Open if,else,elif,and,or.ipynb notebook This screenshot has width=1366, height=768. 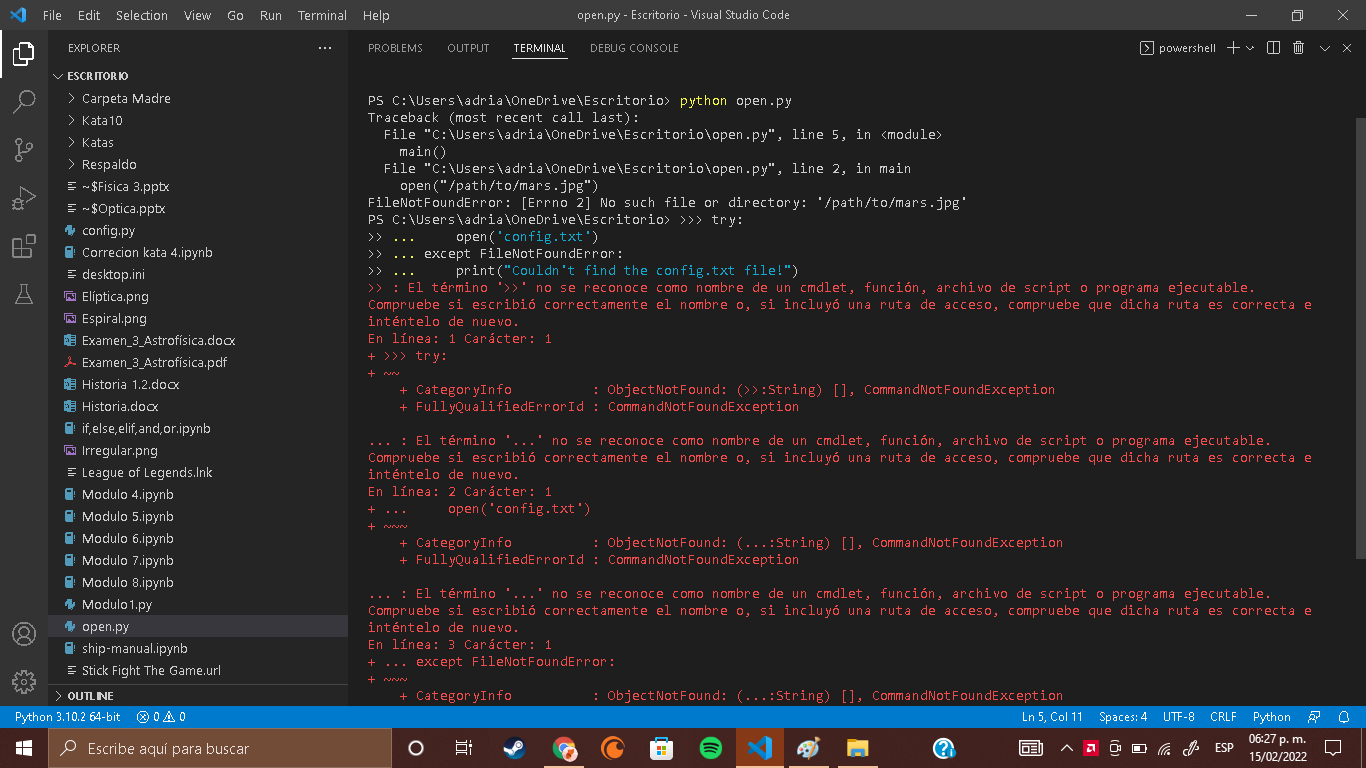coord(198,428)
